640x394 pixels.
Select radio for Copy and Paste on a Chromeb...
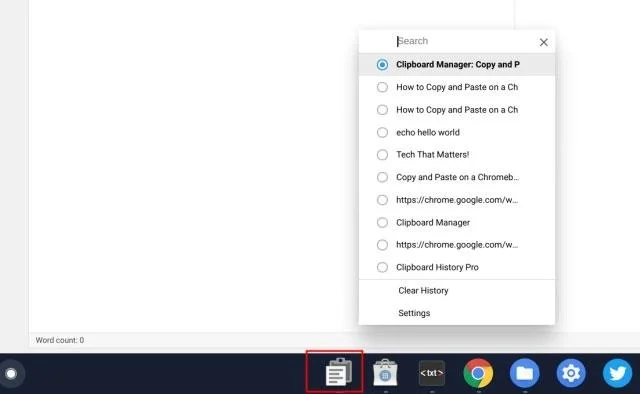(x=382, y=177)
